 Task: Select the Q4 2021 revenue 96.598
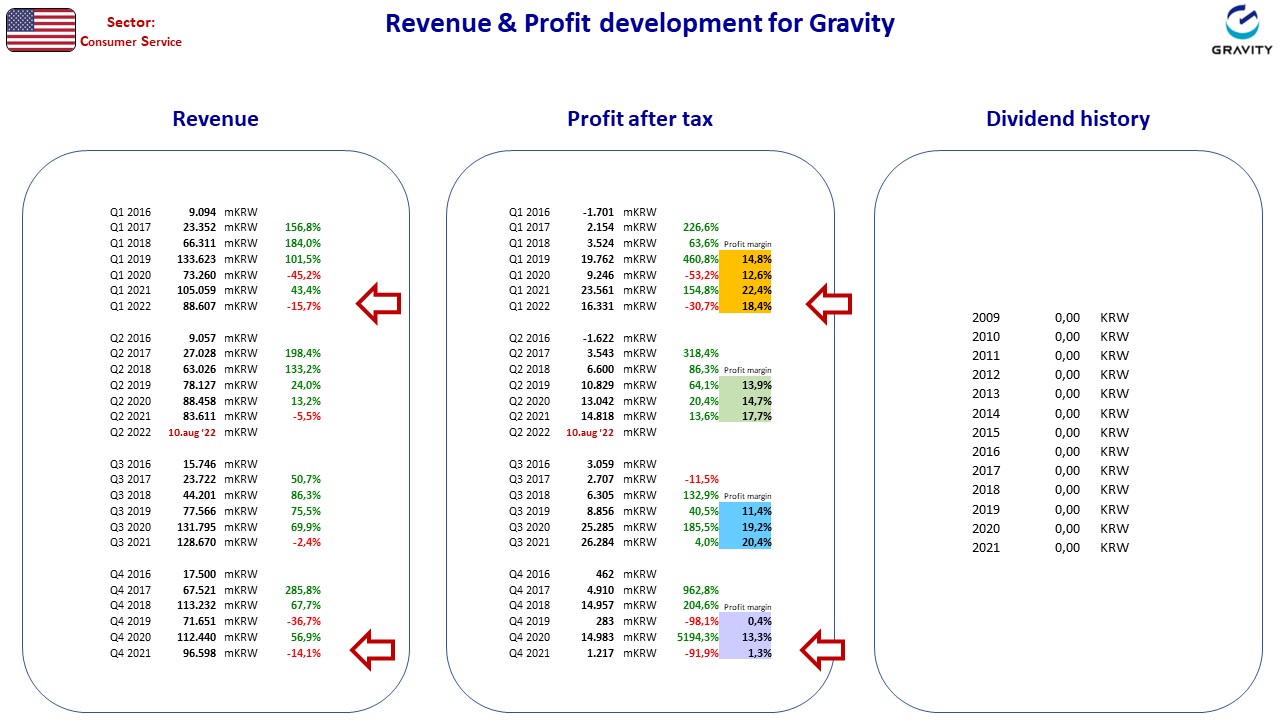(x=199, y=653)
